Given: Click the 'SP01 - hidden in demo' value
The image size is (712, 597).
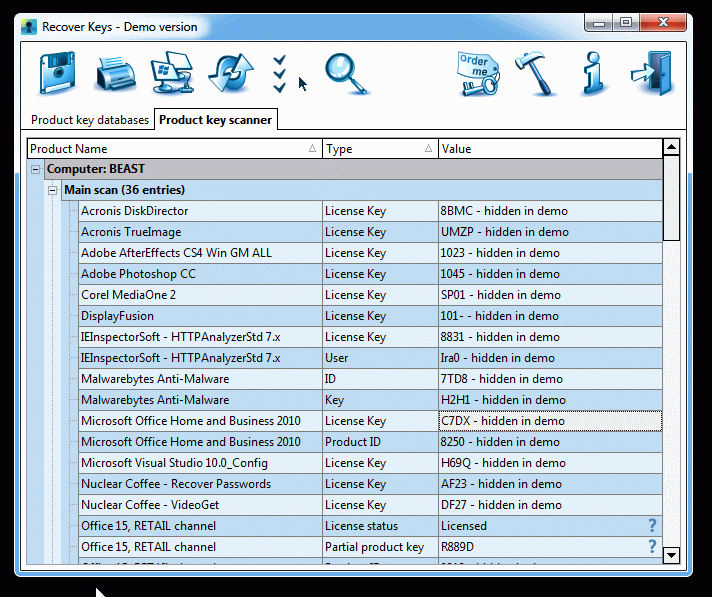Looking at the screenshot, I should [550, 295].
